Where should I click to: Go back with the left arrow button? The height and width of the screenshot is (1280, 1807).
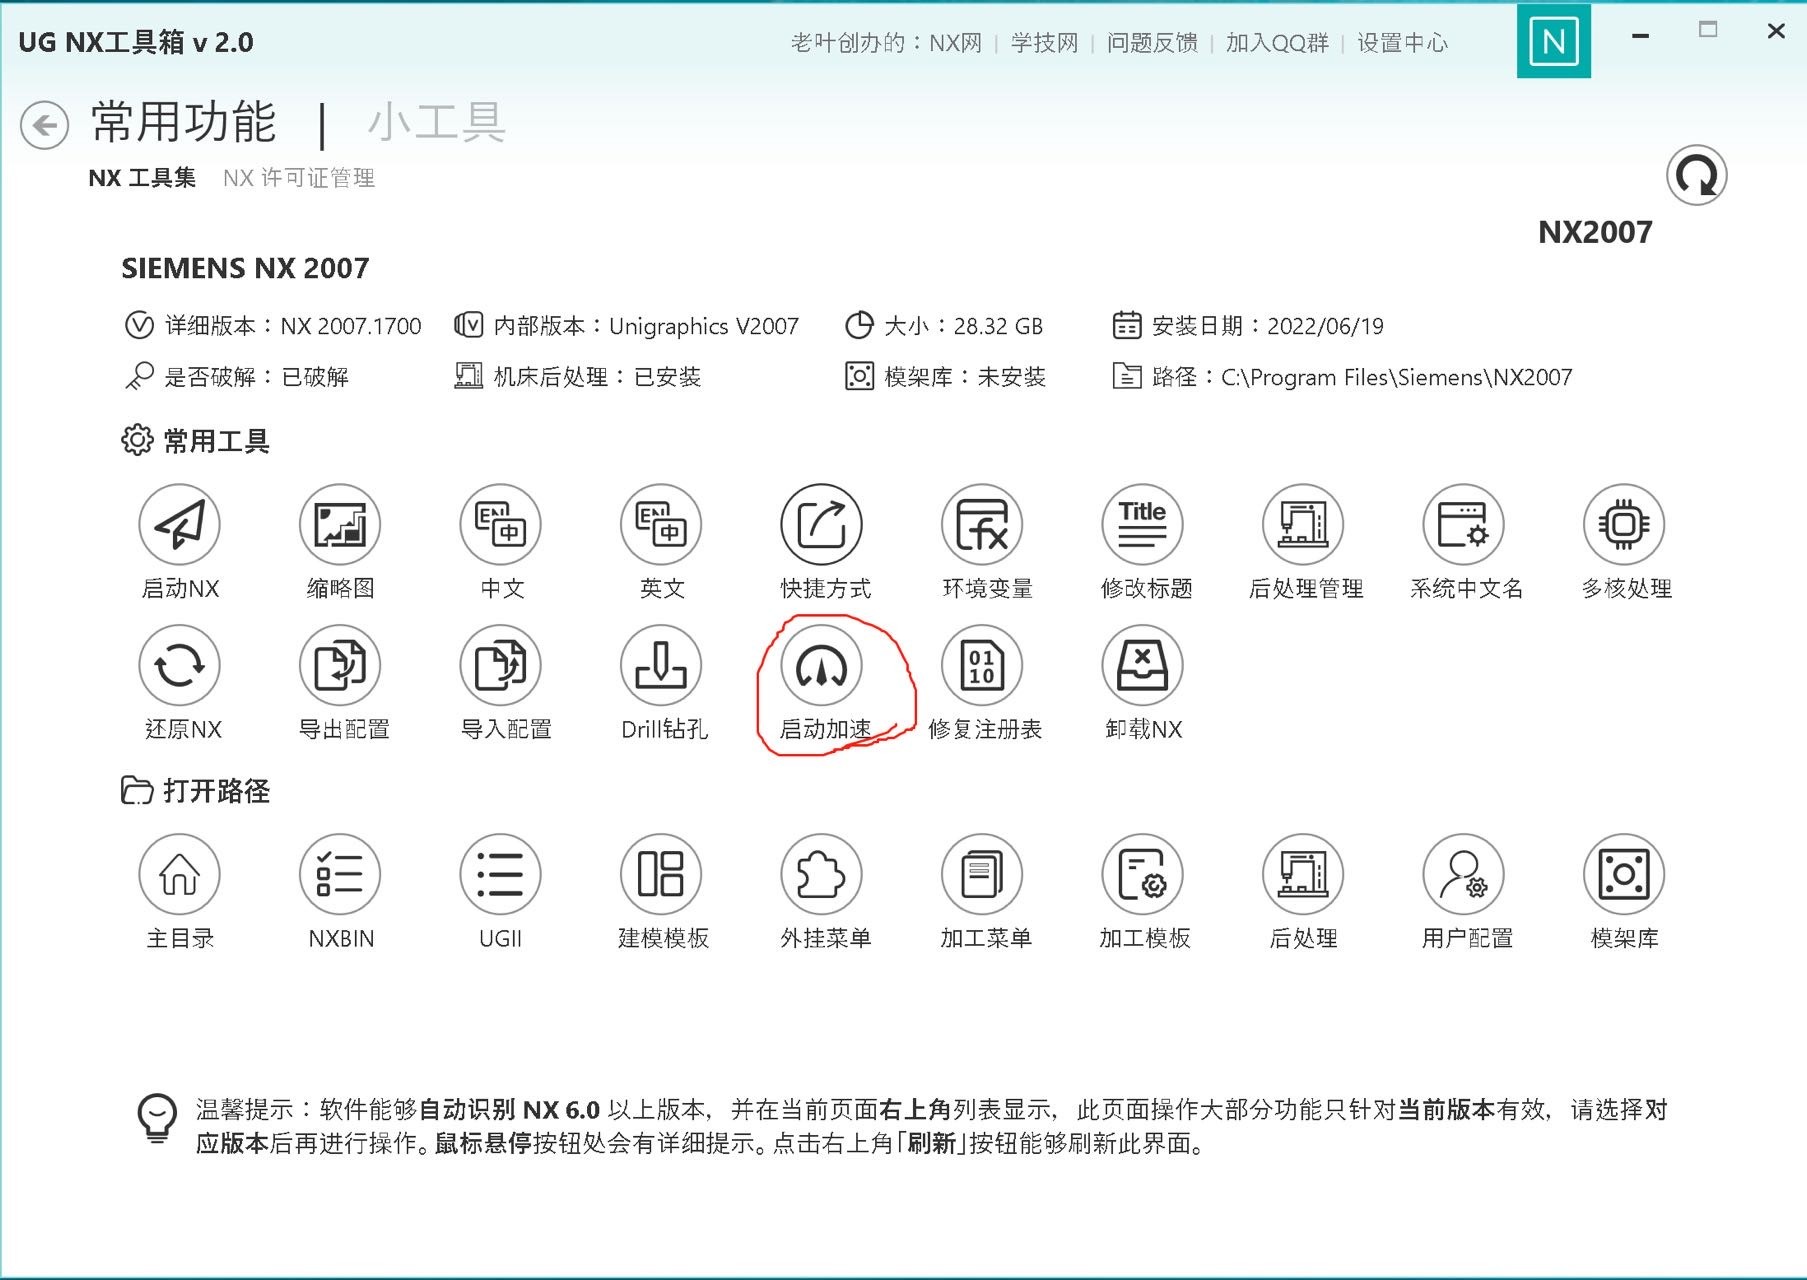coord(45,125)
